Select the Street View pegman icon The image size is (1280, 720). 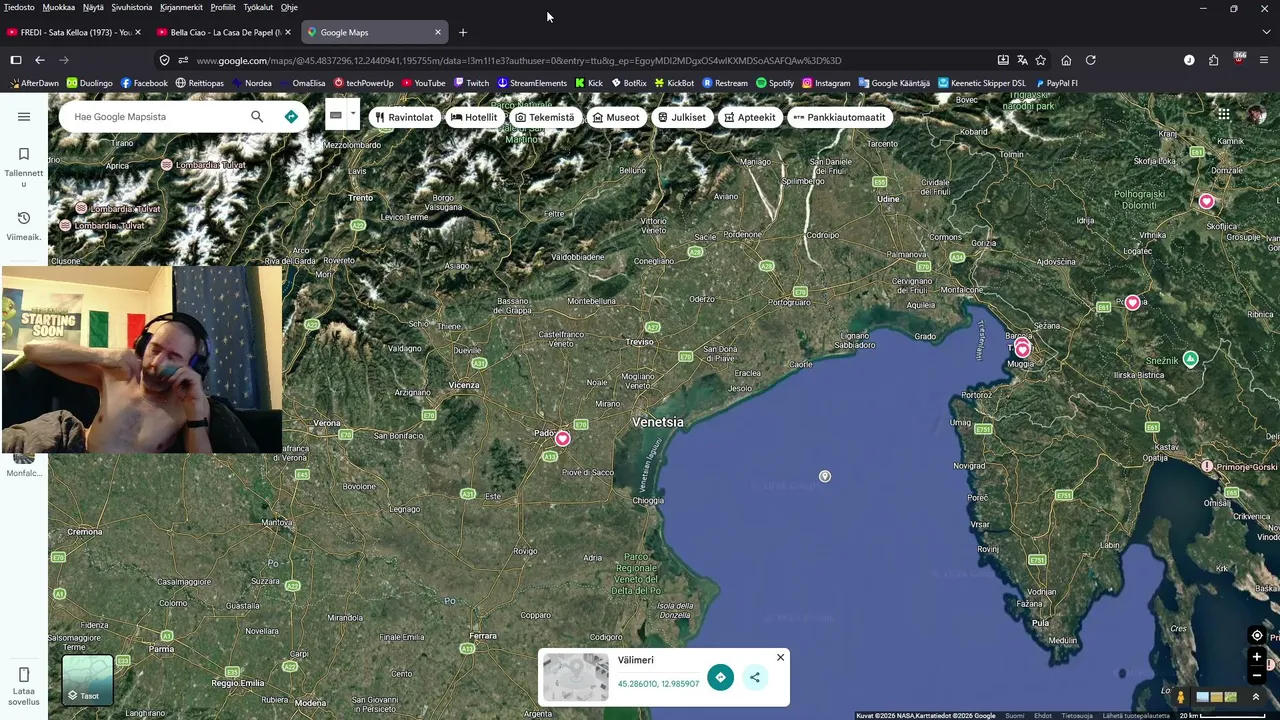coord(1181,697)
